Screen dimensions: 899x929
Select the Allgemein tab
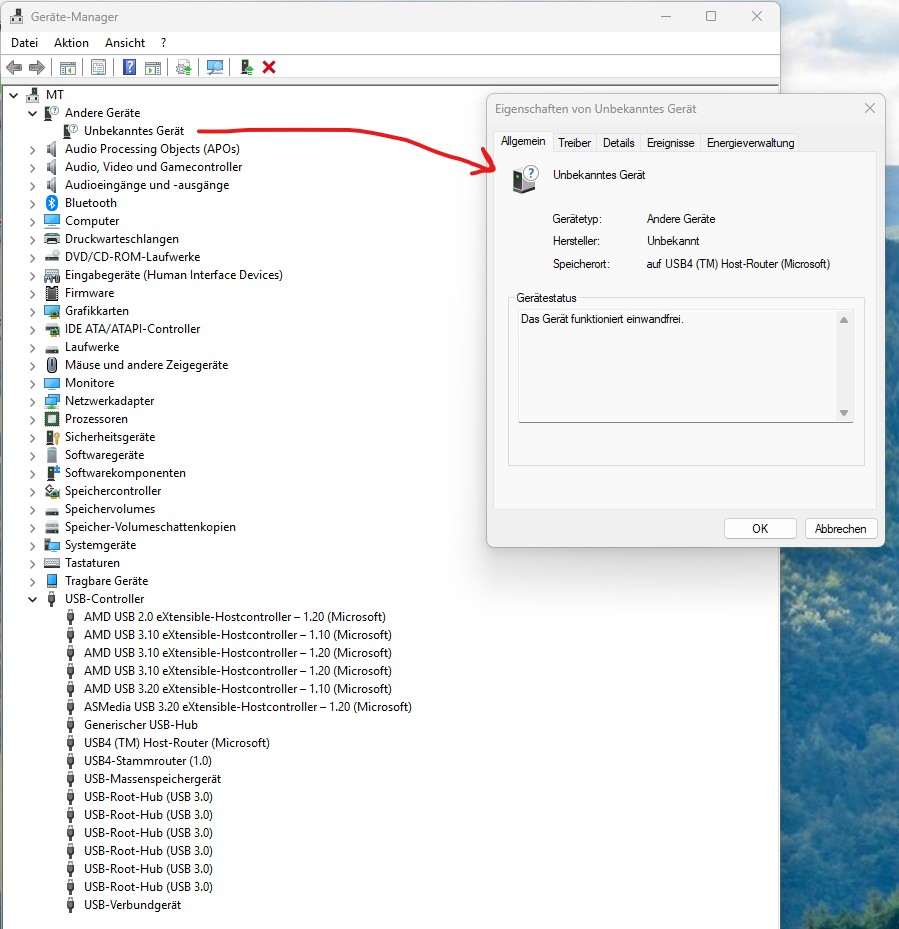pos(523,141)
